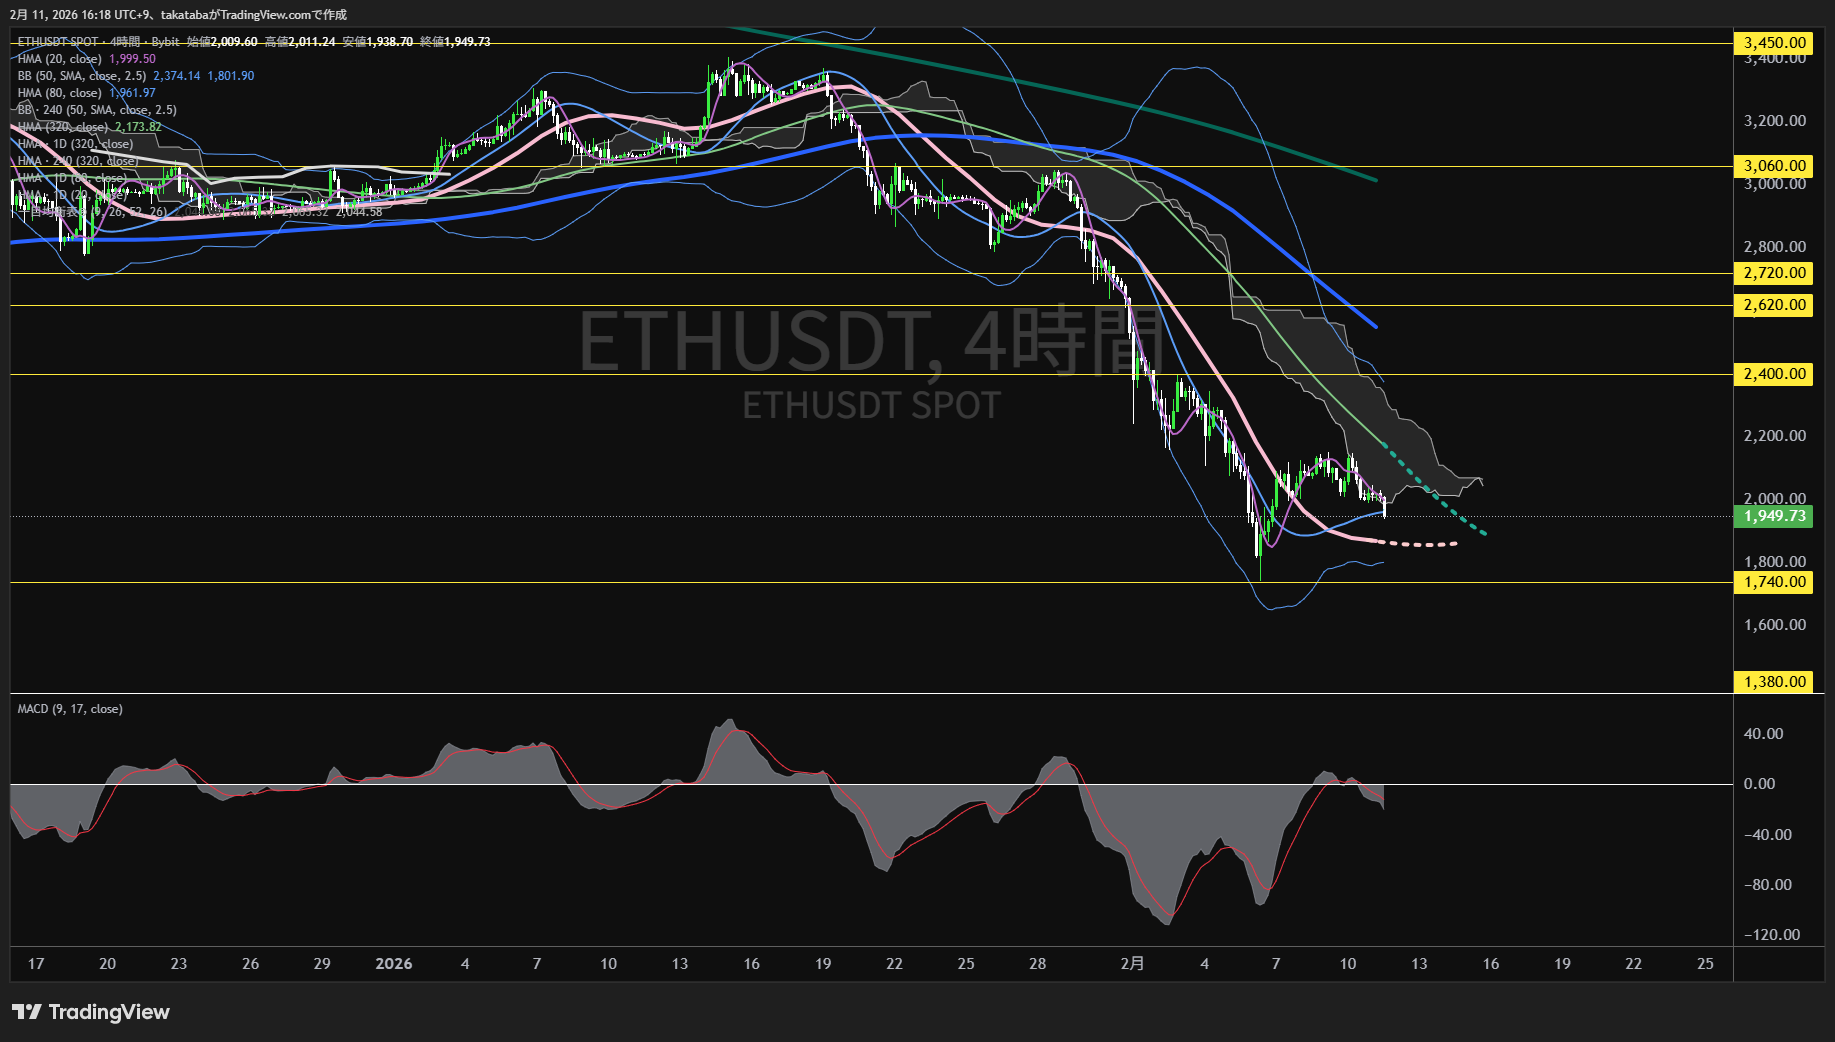Open the MACD (9, 17, close) indicator legend
The height and width of the screenshot is (1042, 1835).
click(x=70, y=709)
